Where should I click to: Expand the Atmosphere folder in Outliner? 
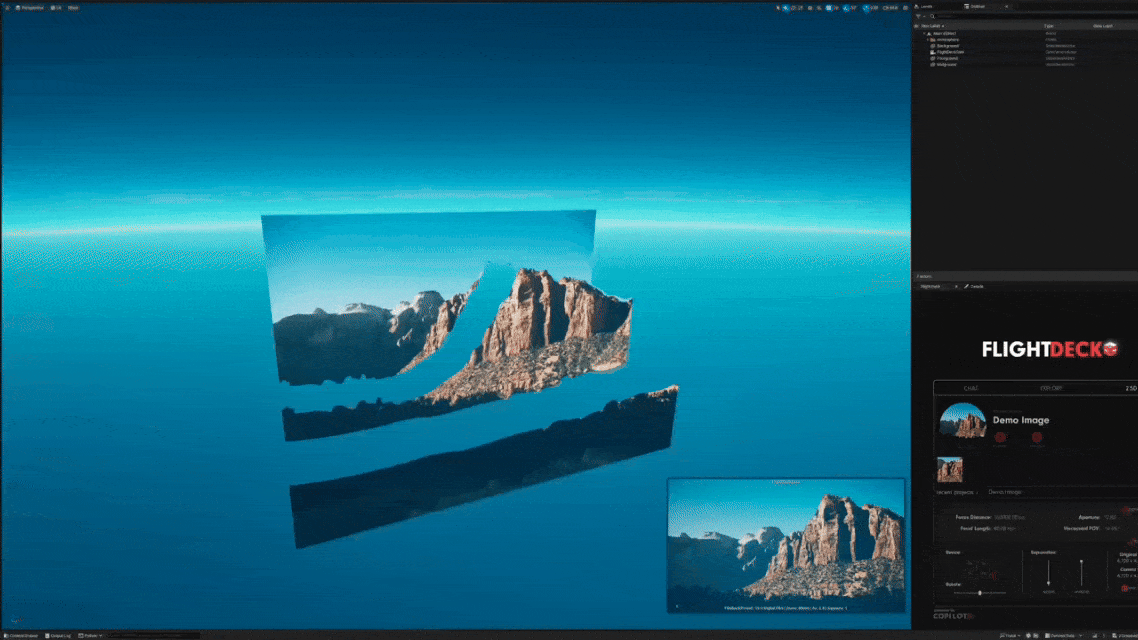point(928,40)
